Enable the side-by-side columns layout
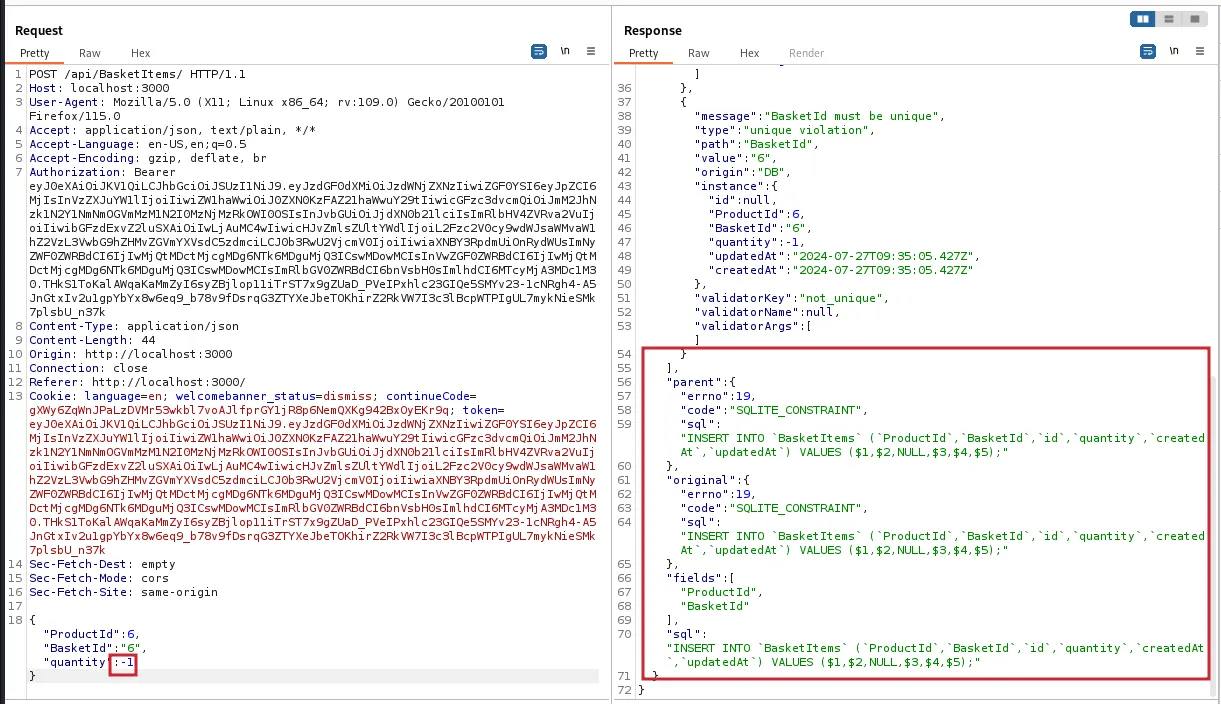The width and height of the screenshot is (1221, 704). 1141,18
